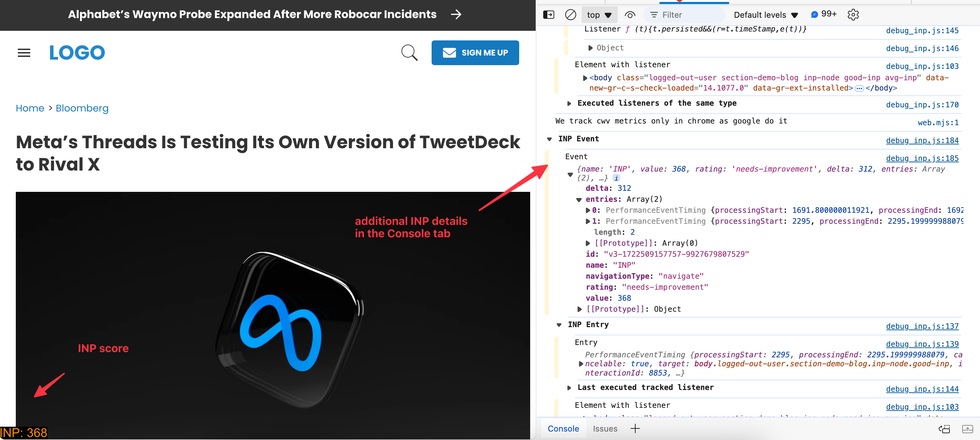The height and width of the screenshot is (440, 980).
Task: Select the 'delta: 312' property line
Action: (608, 188)
